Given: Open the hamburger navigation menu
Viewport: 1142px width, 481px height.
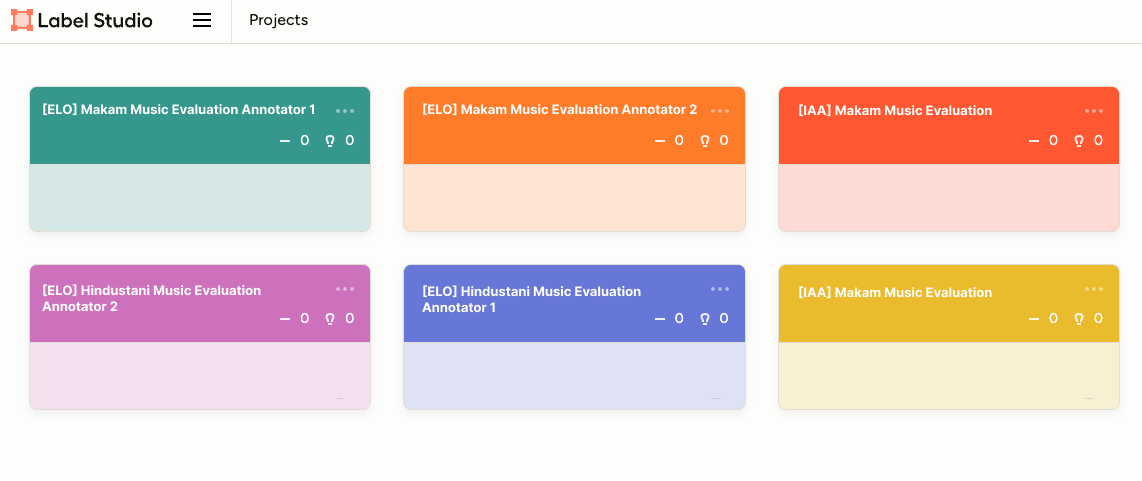Looking at the screenshot, I should tap(202, 20).
